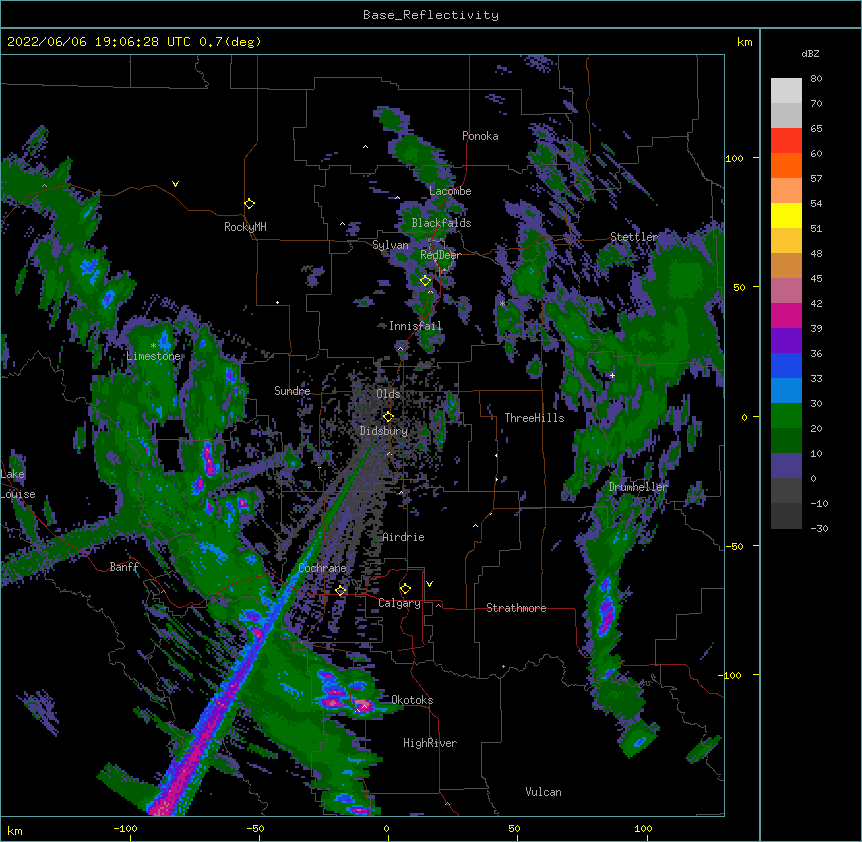This screenshot has width=862, height=842.
Task: Pick the slate purple 10 dBZ swatch
Action: tap(786, 466)
